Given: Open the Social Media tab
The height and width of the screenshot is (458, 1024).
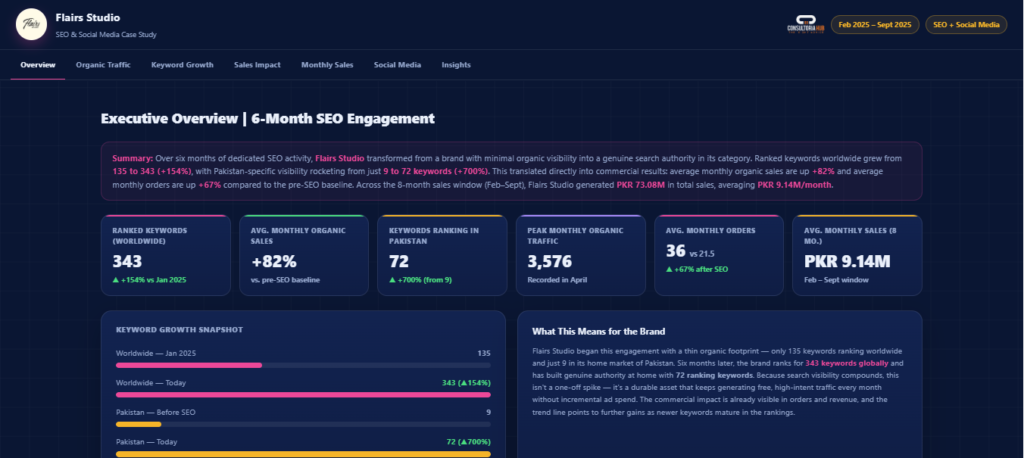Looking at the screenshot, I should (x=397, y=65).
